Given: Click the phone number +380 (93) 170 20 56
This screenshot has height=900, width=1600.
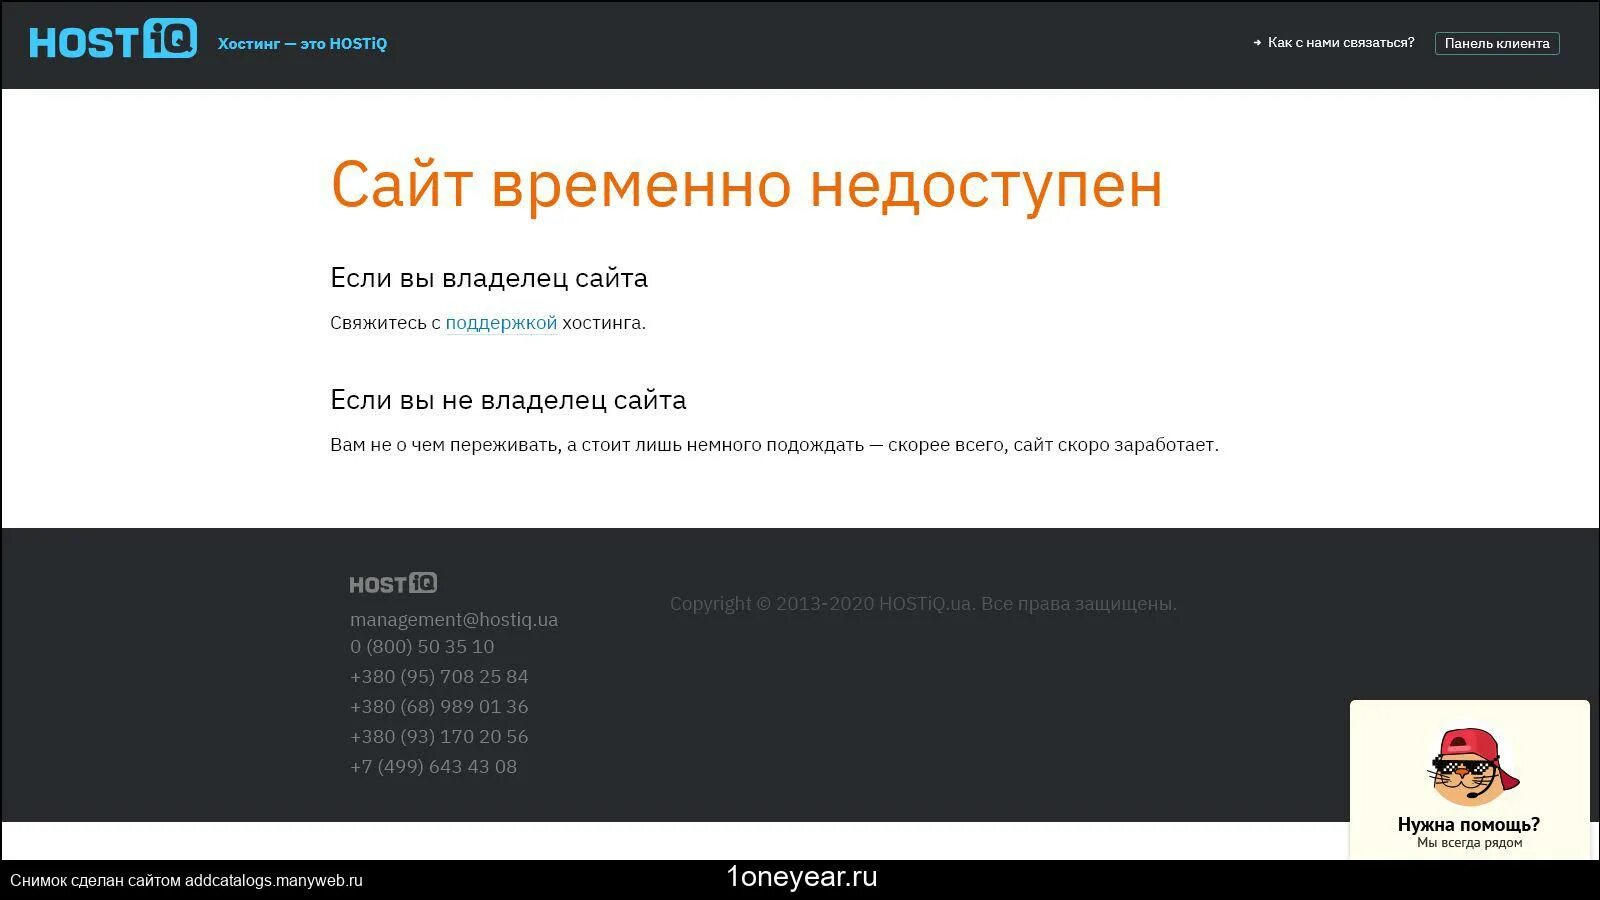Looking at the screenshot, I should pos(439,737).
